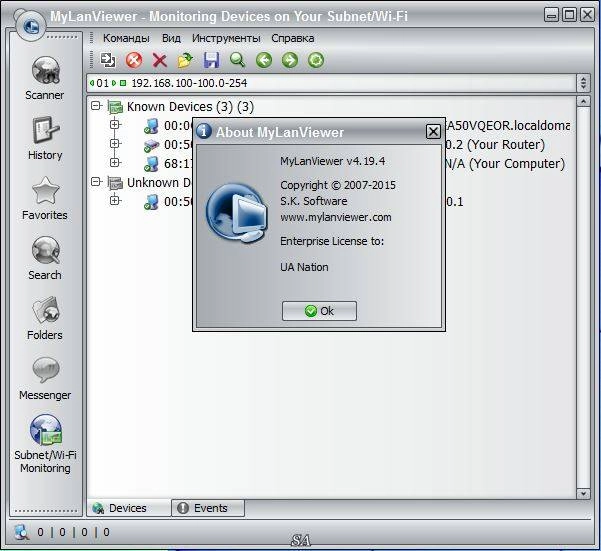Select the Known Devices (3) (3) row
The height and width of the screenshot is (551, 601).
(190, 107)
